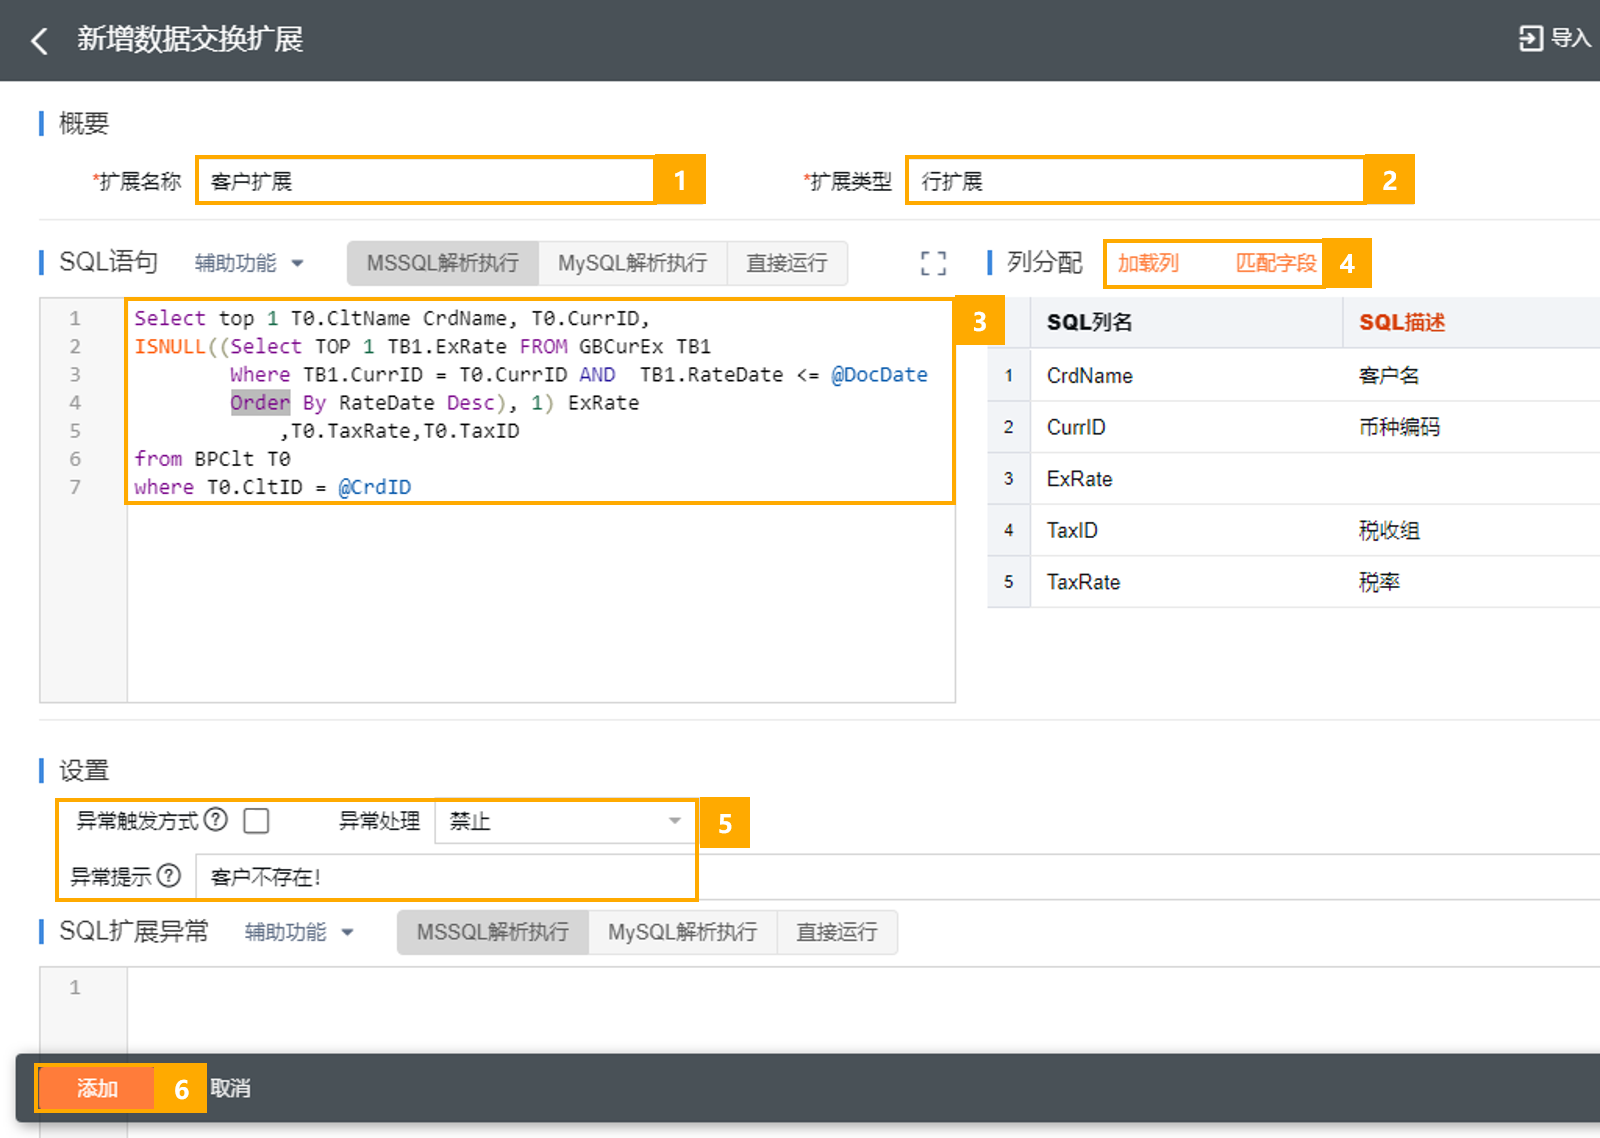The height and width of the screenshot is (1138, 1600).
Task: Click the @DocDate parameter in SQL
Action: click(879, 375)
